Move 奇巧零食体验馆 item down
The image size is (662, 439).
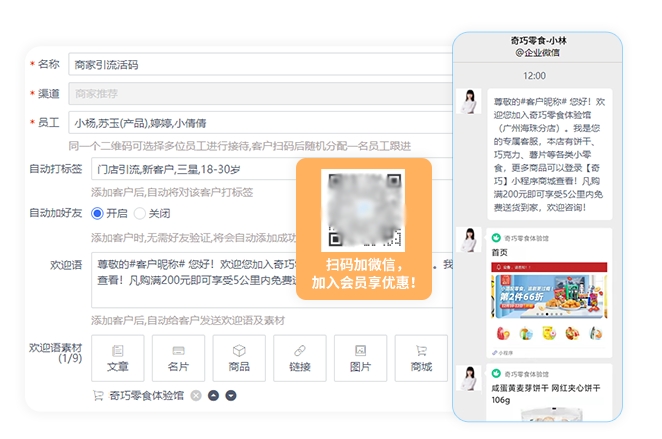point(231,396)
